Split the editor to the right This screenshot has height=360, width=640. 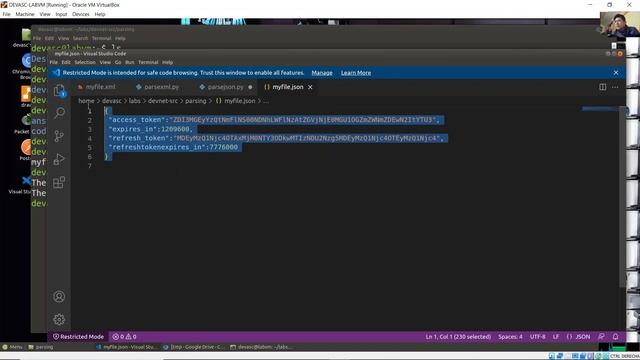tap(602, 87)
